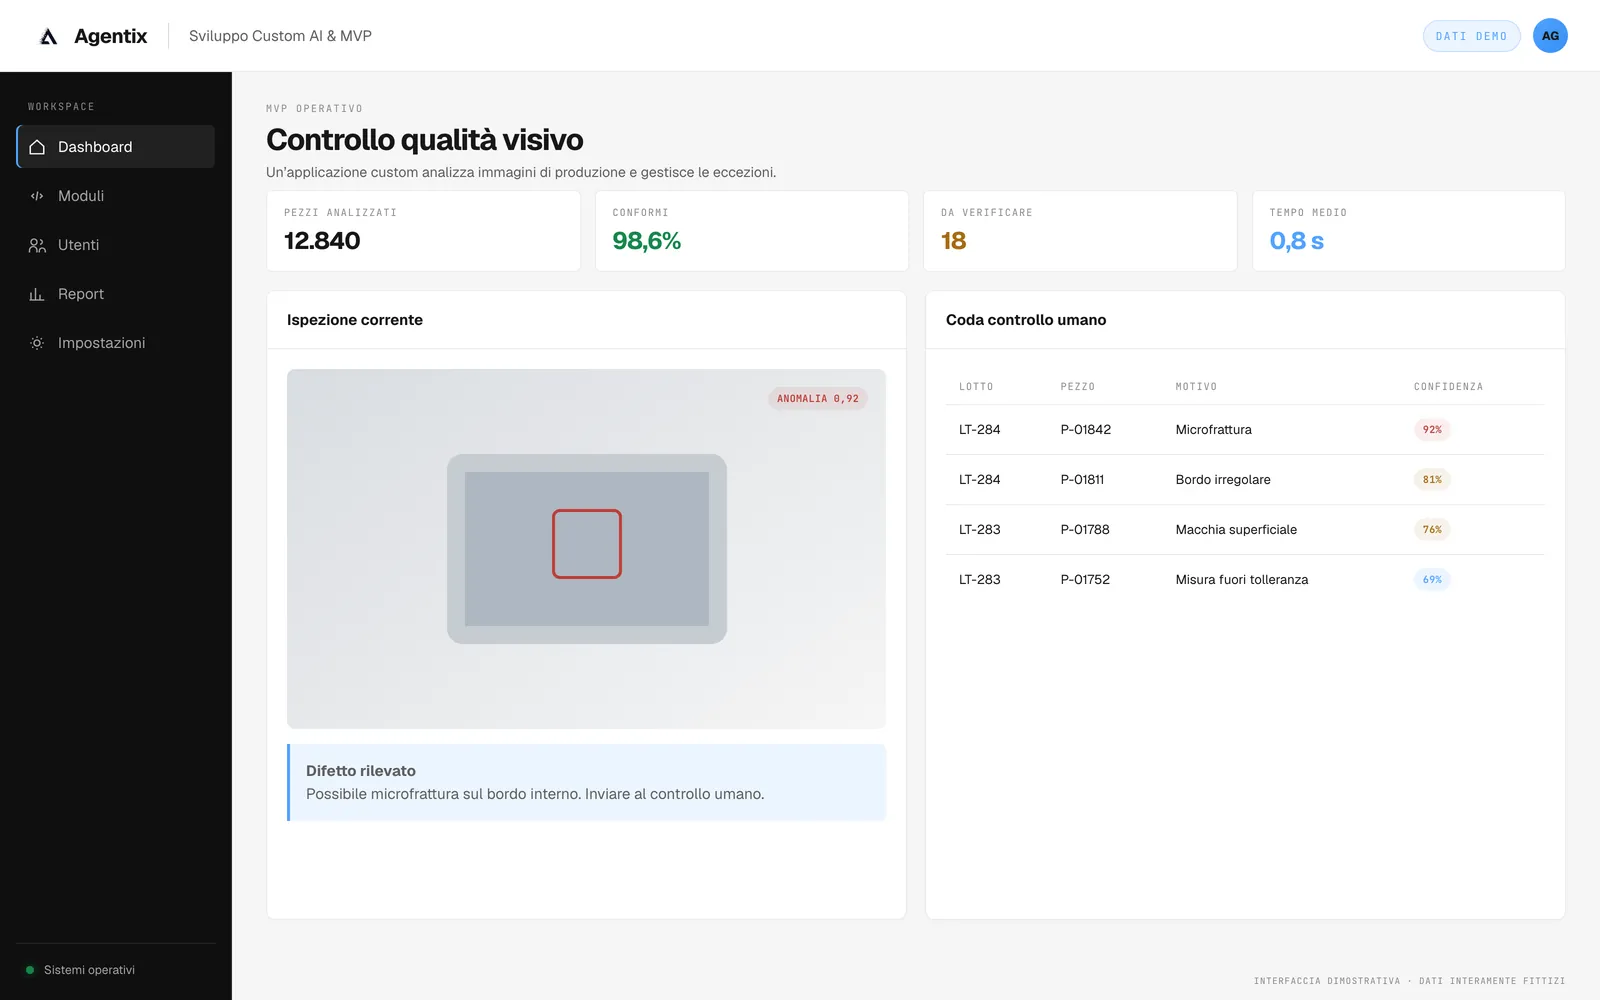Viewport: 1600px width, 1000px height.
Task: Select the 76% confidence badge
Action: point(1432,530)
